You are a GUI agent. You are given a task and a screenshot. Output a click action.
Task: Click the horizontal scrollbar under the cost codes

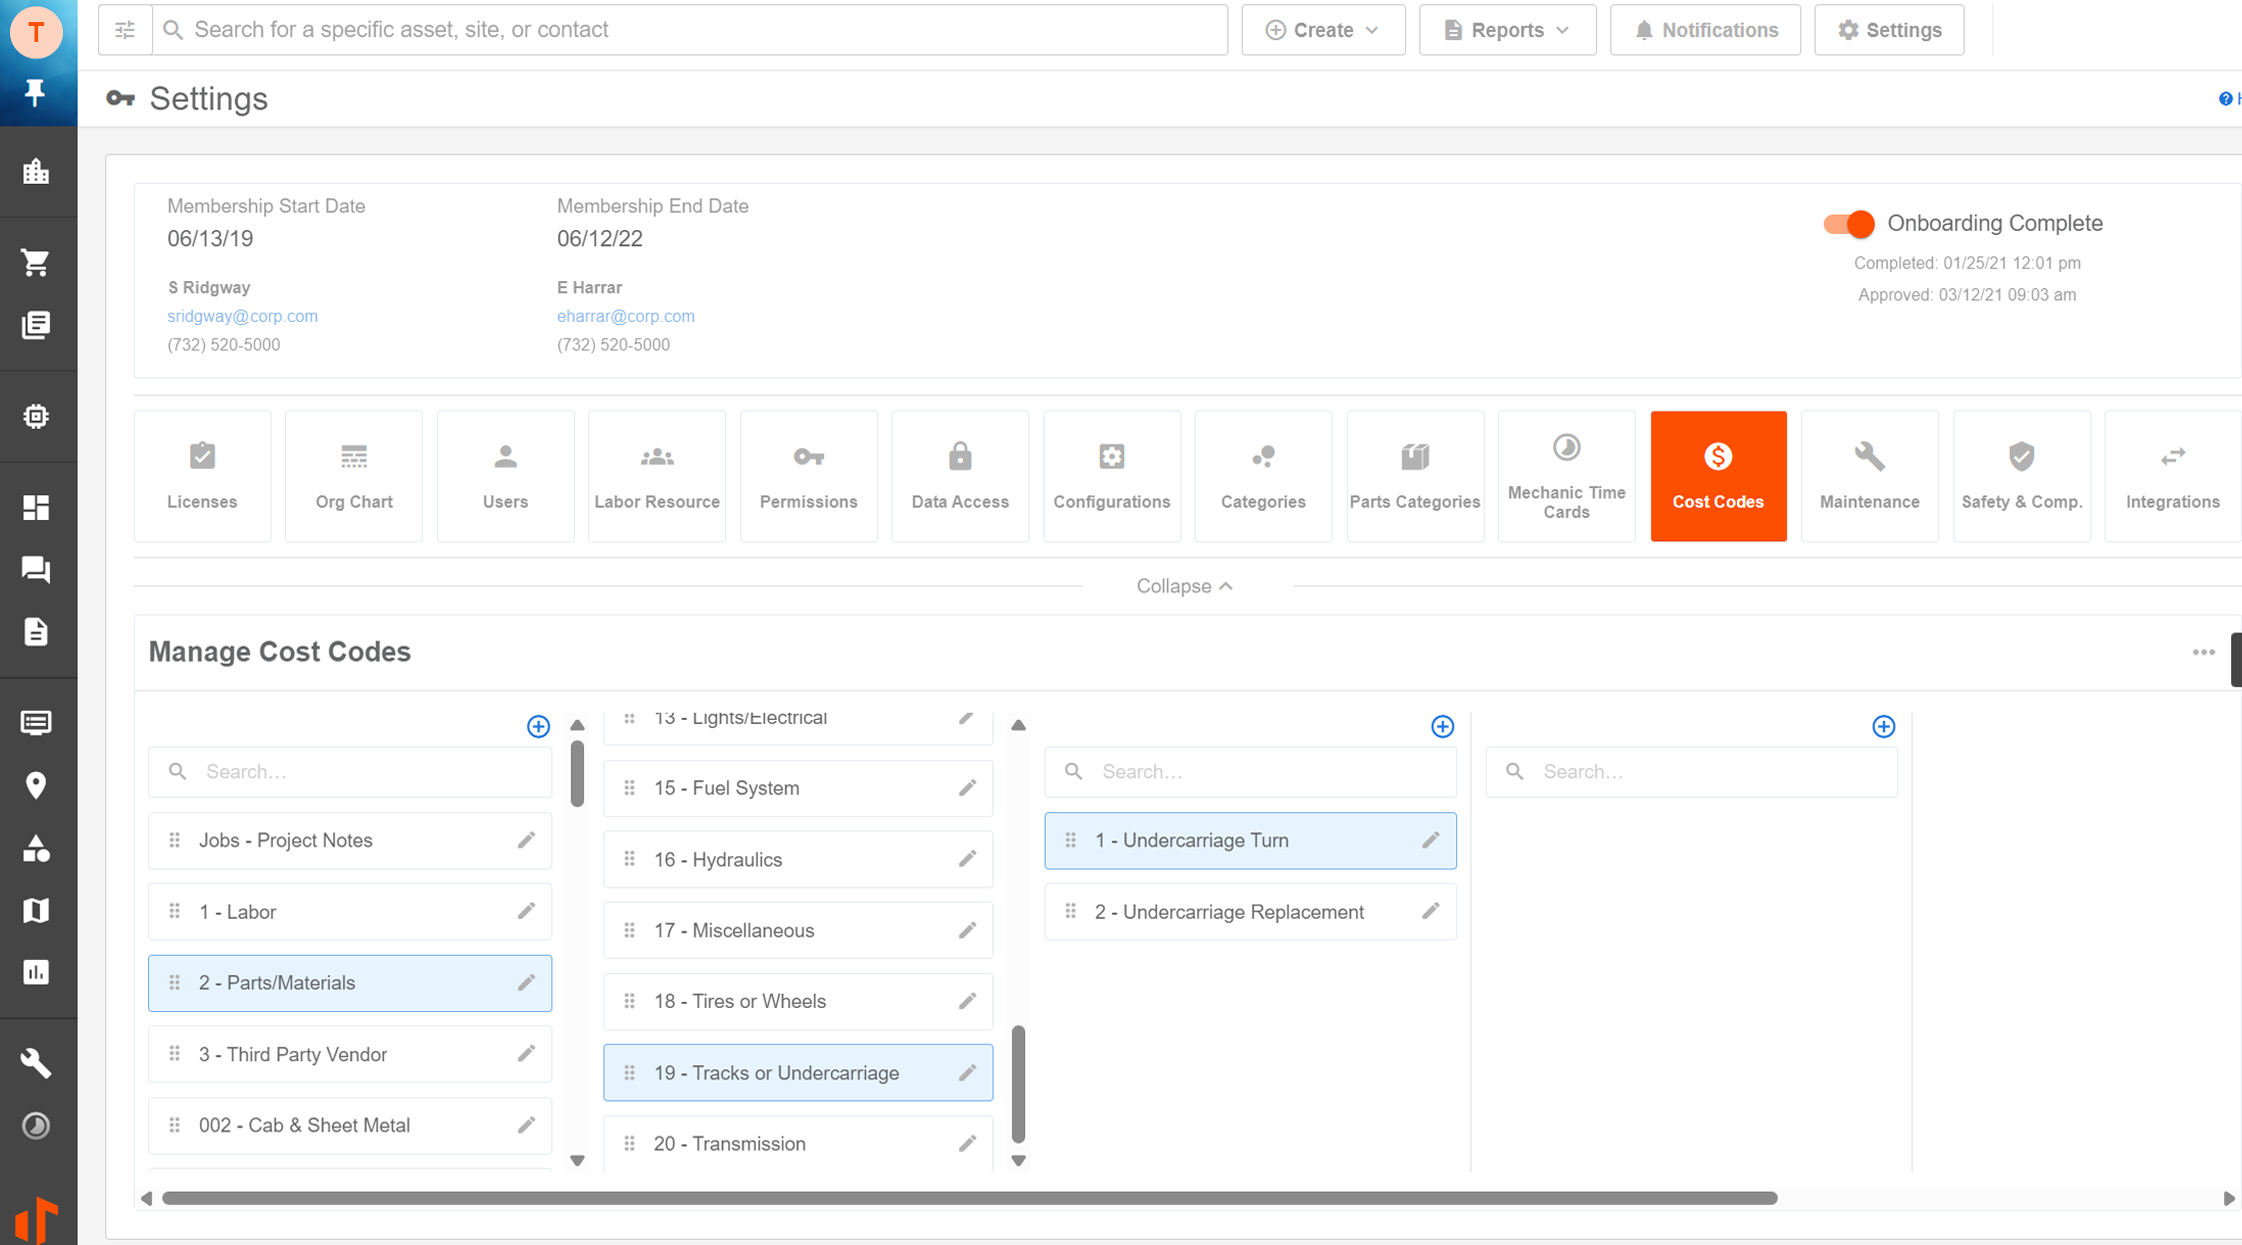[x=968, y=1198]
